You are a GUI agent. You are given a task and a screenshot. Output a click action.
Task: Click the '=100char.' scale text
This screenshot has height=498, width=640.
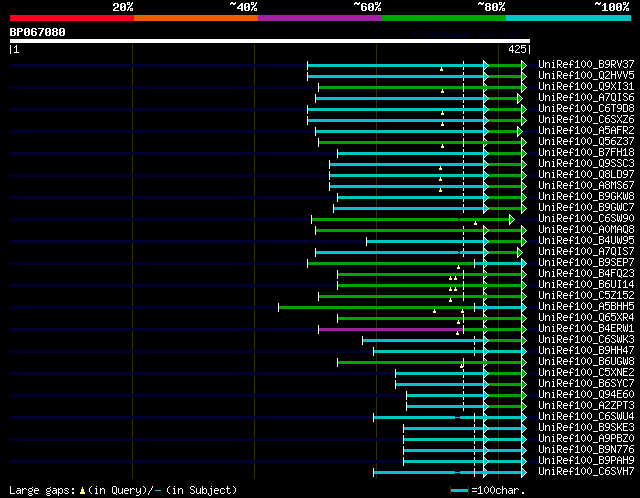[x=498, y=490]
